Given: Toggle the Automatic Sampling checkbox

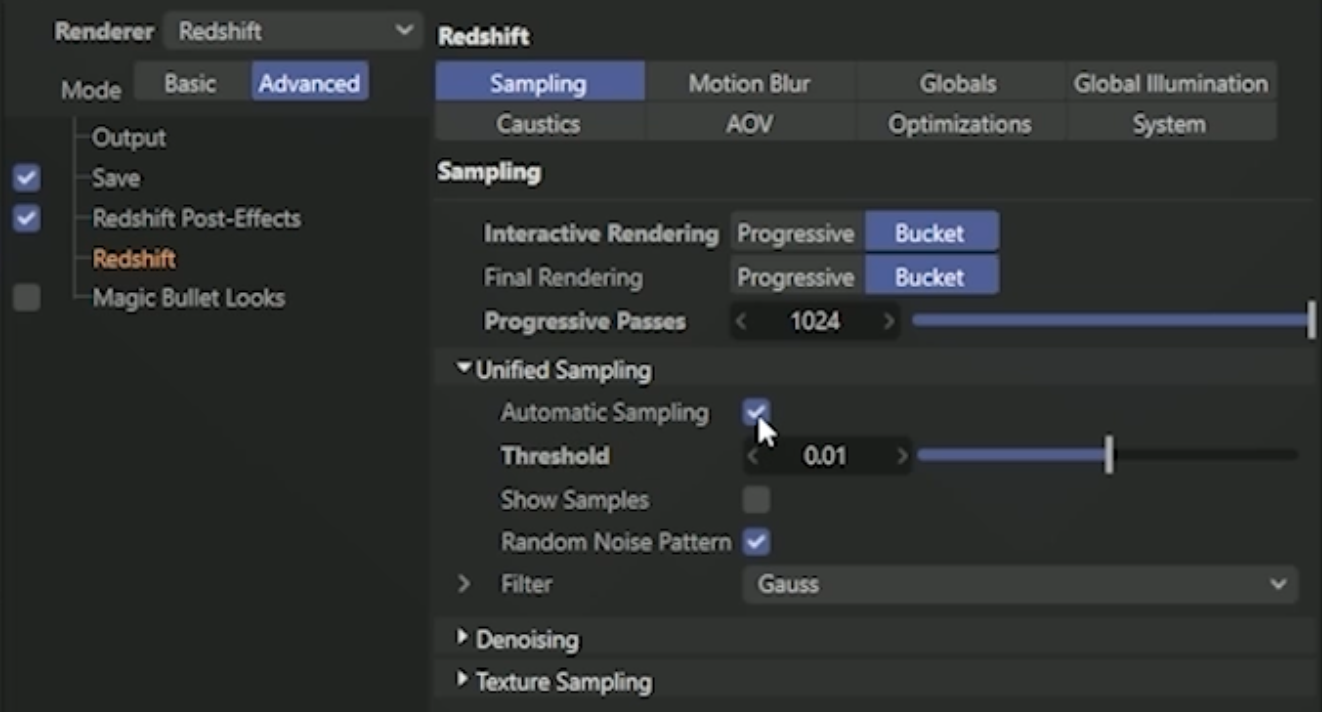Looking at the screenshot, I should pyautogui.click(x=757, y=412).
